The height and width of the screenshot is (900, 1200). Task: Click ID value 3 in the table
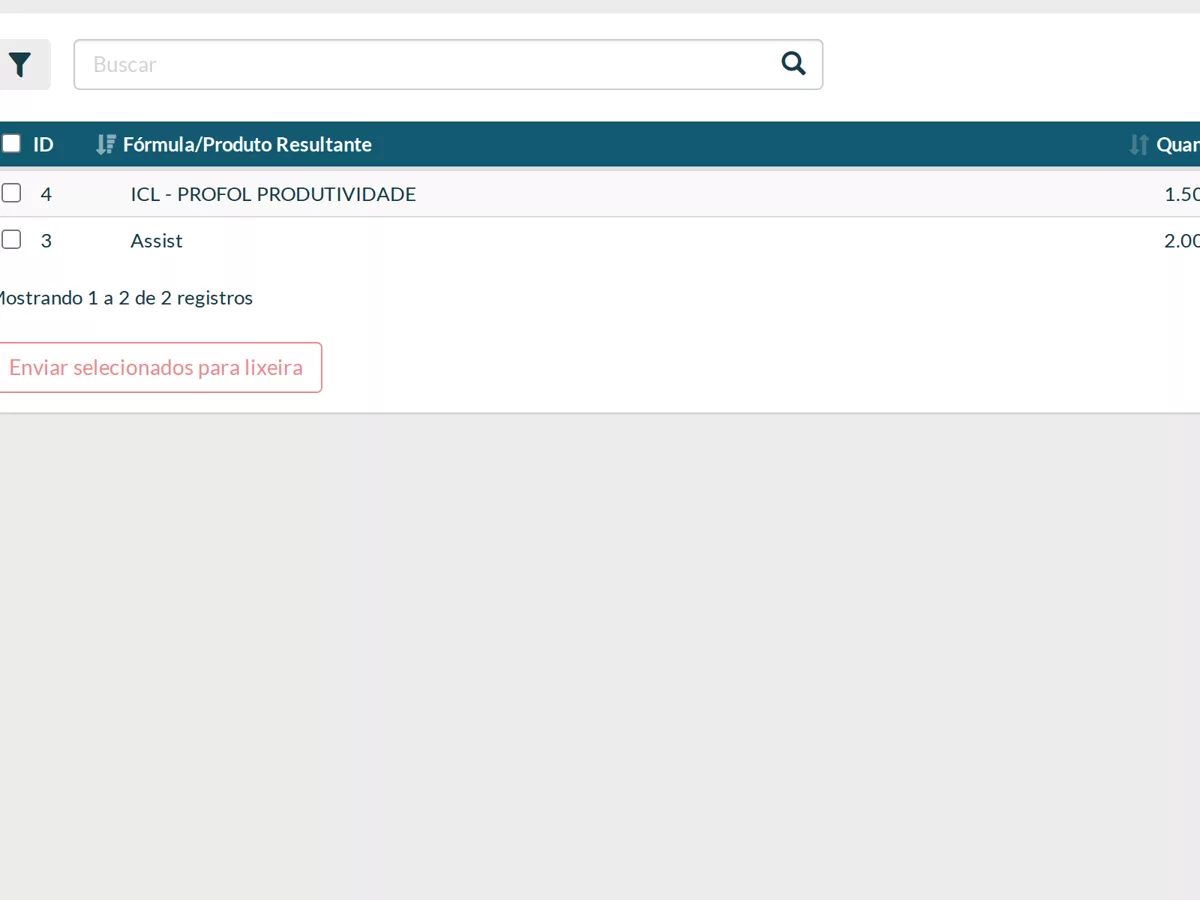46,241
